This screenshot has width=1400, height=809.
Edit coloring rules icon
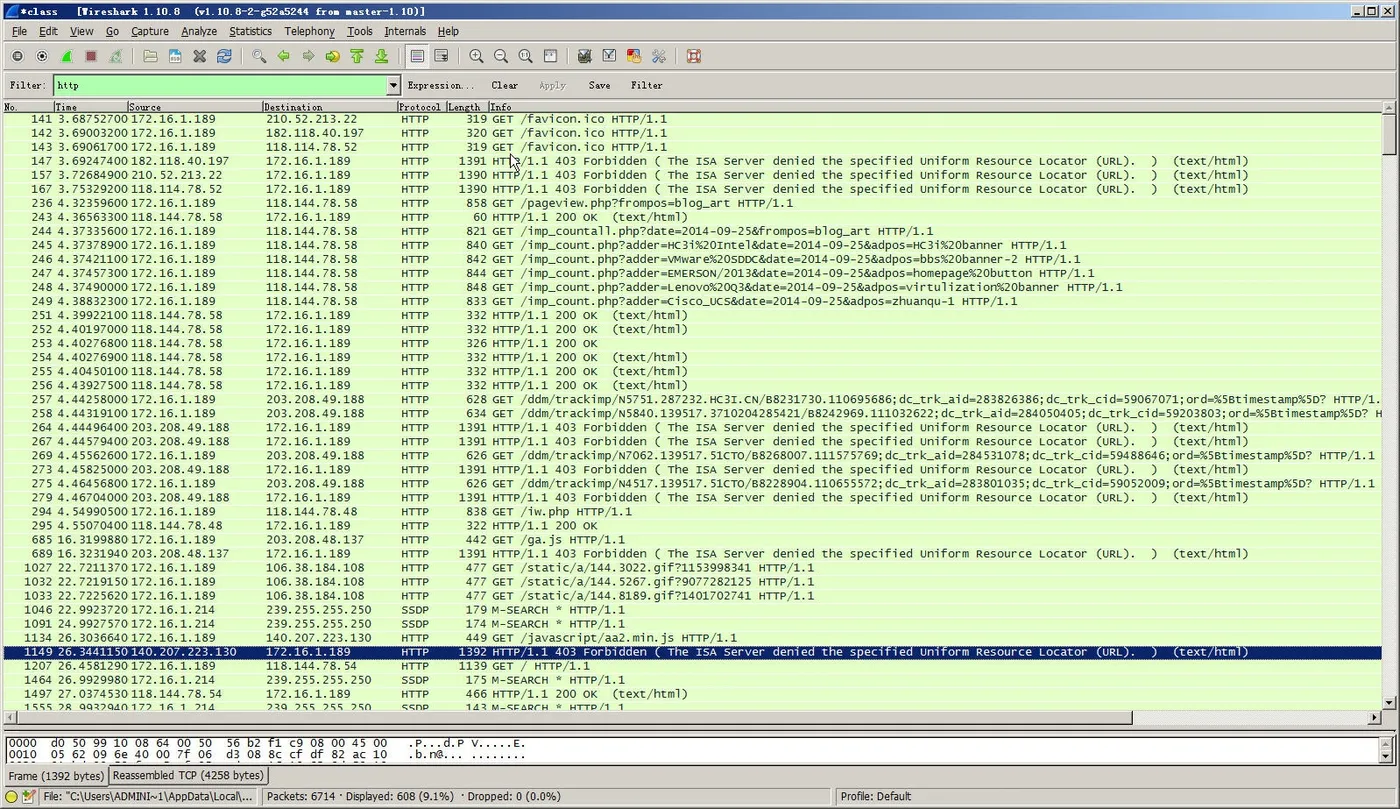[633, 57]
